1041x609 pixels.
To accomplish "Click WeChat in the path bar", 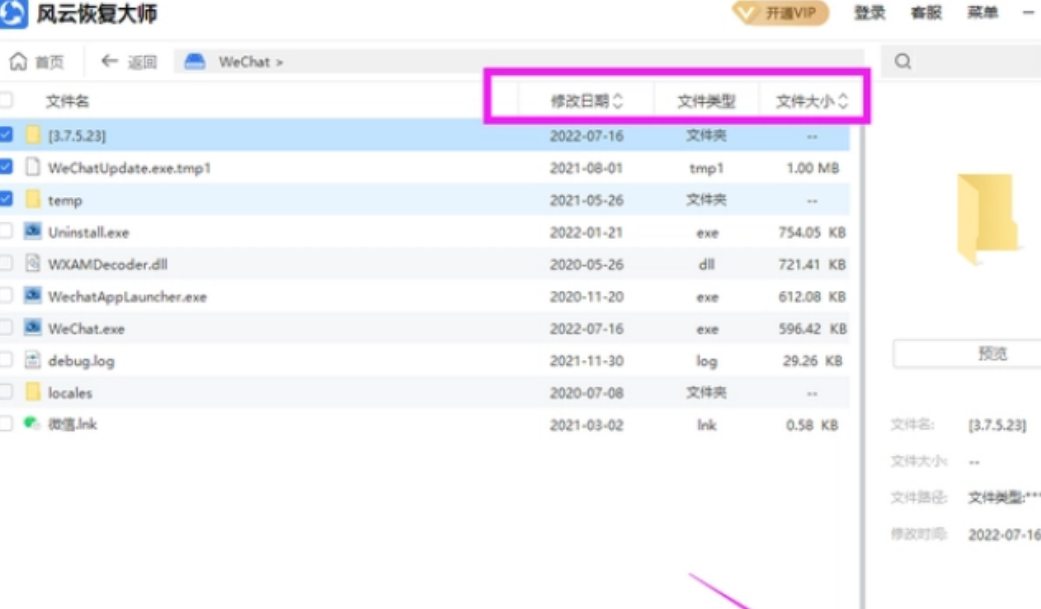I will 244,62.
